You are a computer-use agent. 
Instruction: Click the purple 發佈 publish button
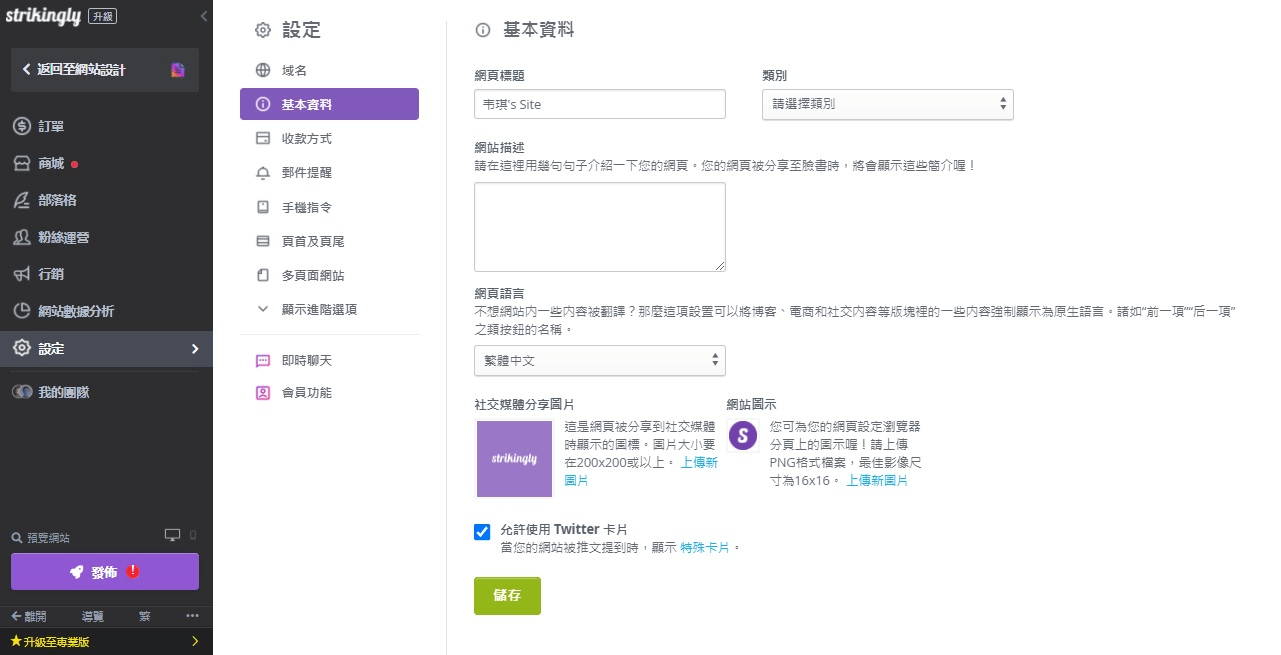click(x=104, y=571)
